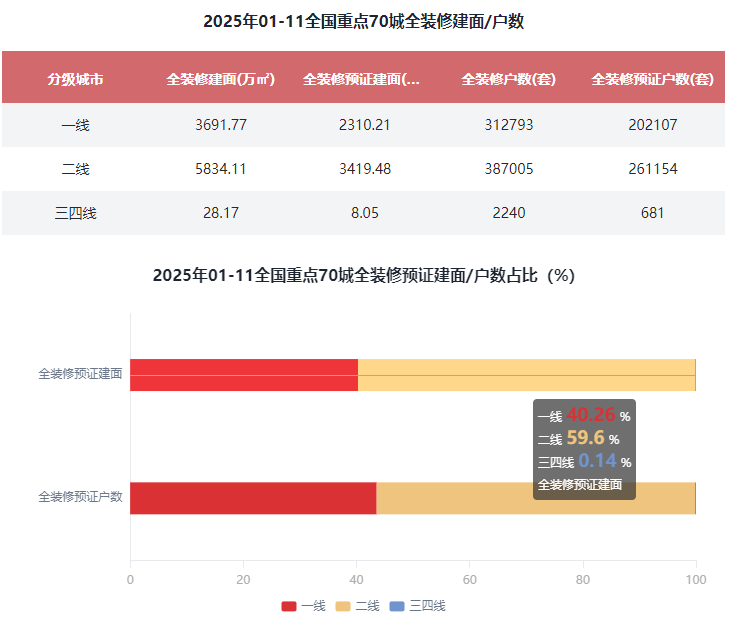This screenshot has width=729, height=630.
Task: Click the 全装修户数(套) column header
Action: (x=508, y=79)
